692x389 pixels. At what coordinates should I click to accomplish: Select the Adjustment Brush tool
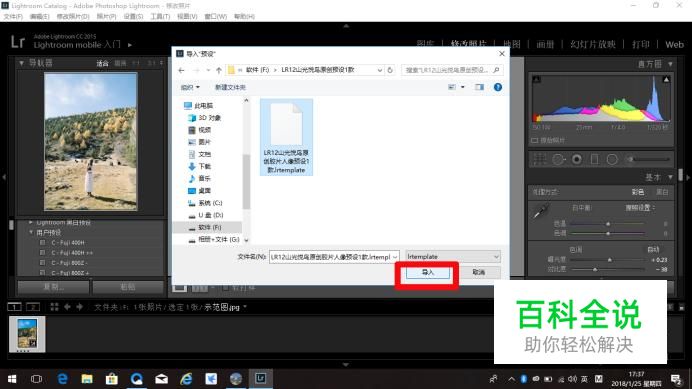[649, 159]
